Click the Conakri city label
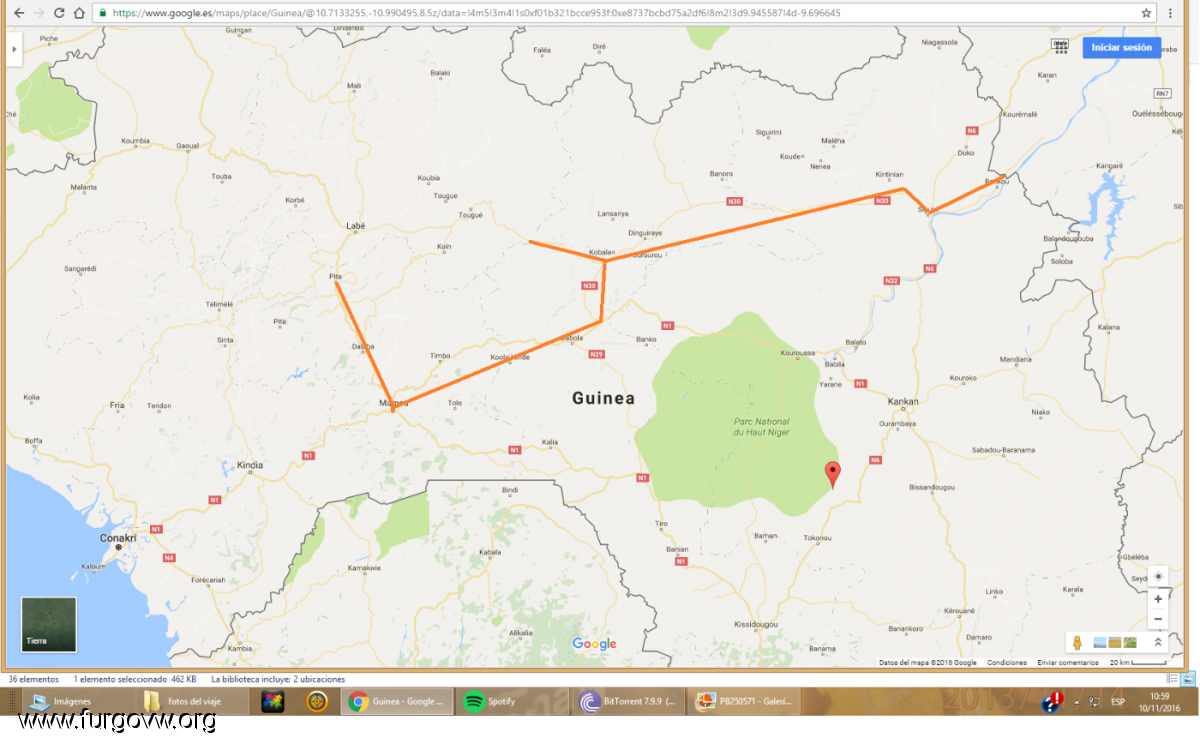The height and width of the screenshot is (750, 1200). (118, 538)
